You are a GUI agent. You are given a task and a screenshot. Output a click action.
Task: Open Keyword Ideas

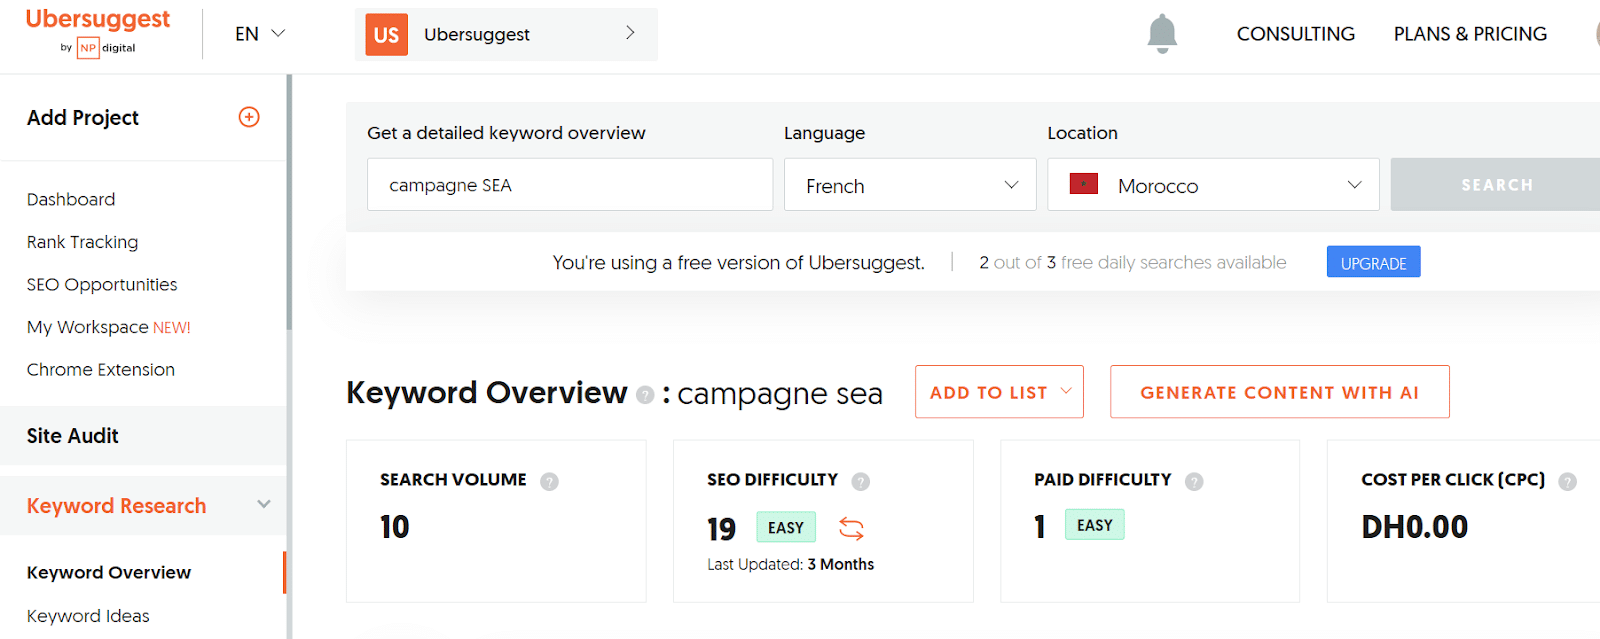88,616
